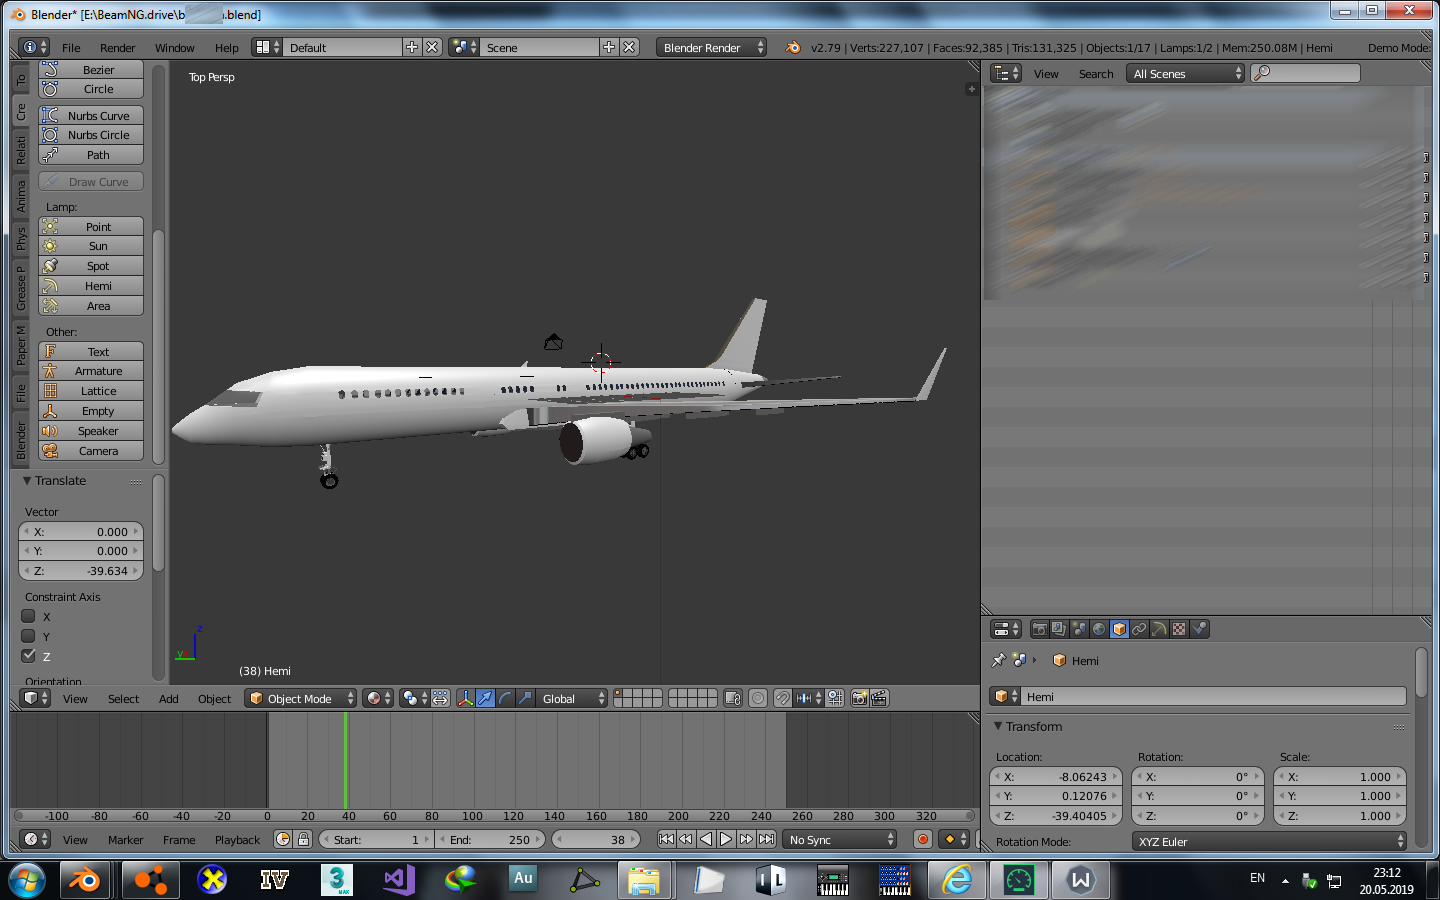The width and height of the screenshot is (1440, 900).
Task: Open the Render Layers properties tab
Action: pos(1059,629)
